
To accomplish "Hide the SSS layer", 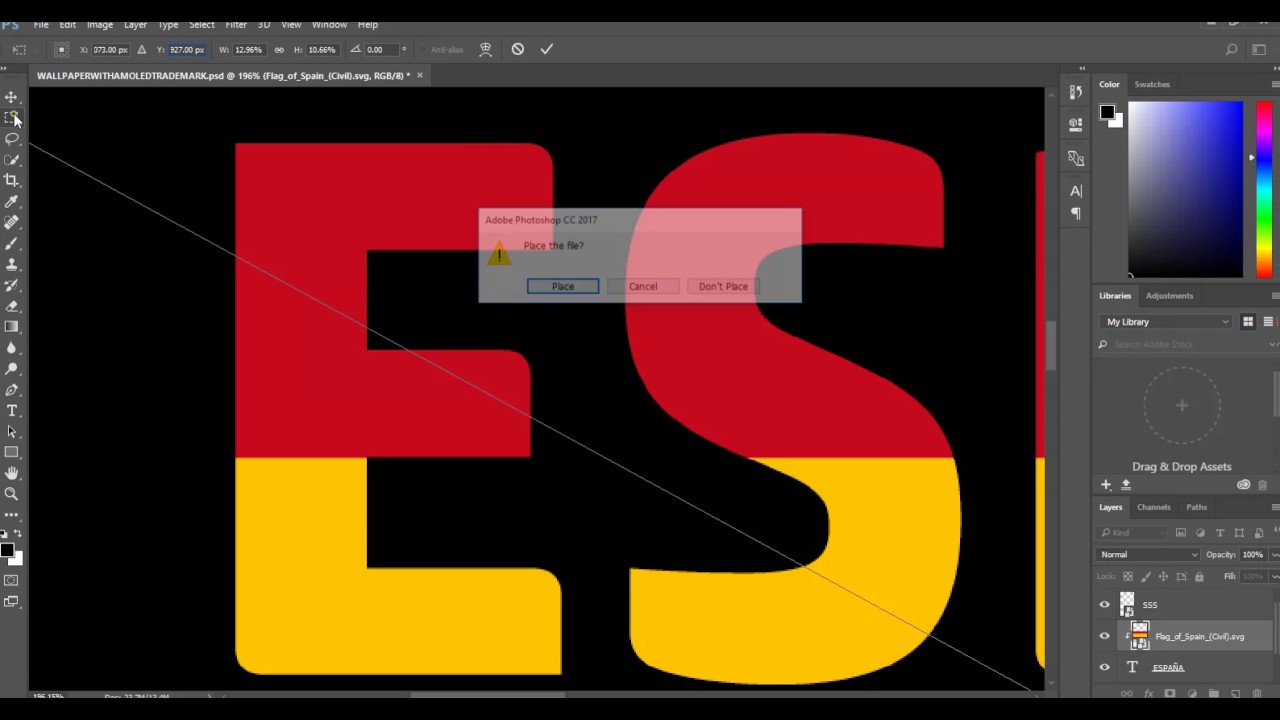I will (1104, 604).
